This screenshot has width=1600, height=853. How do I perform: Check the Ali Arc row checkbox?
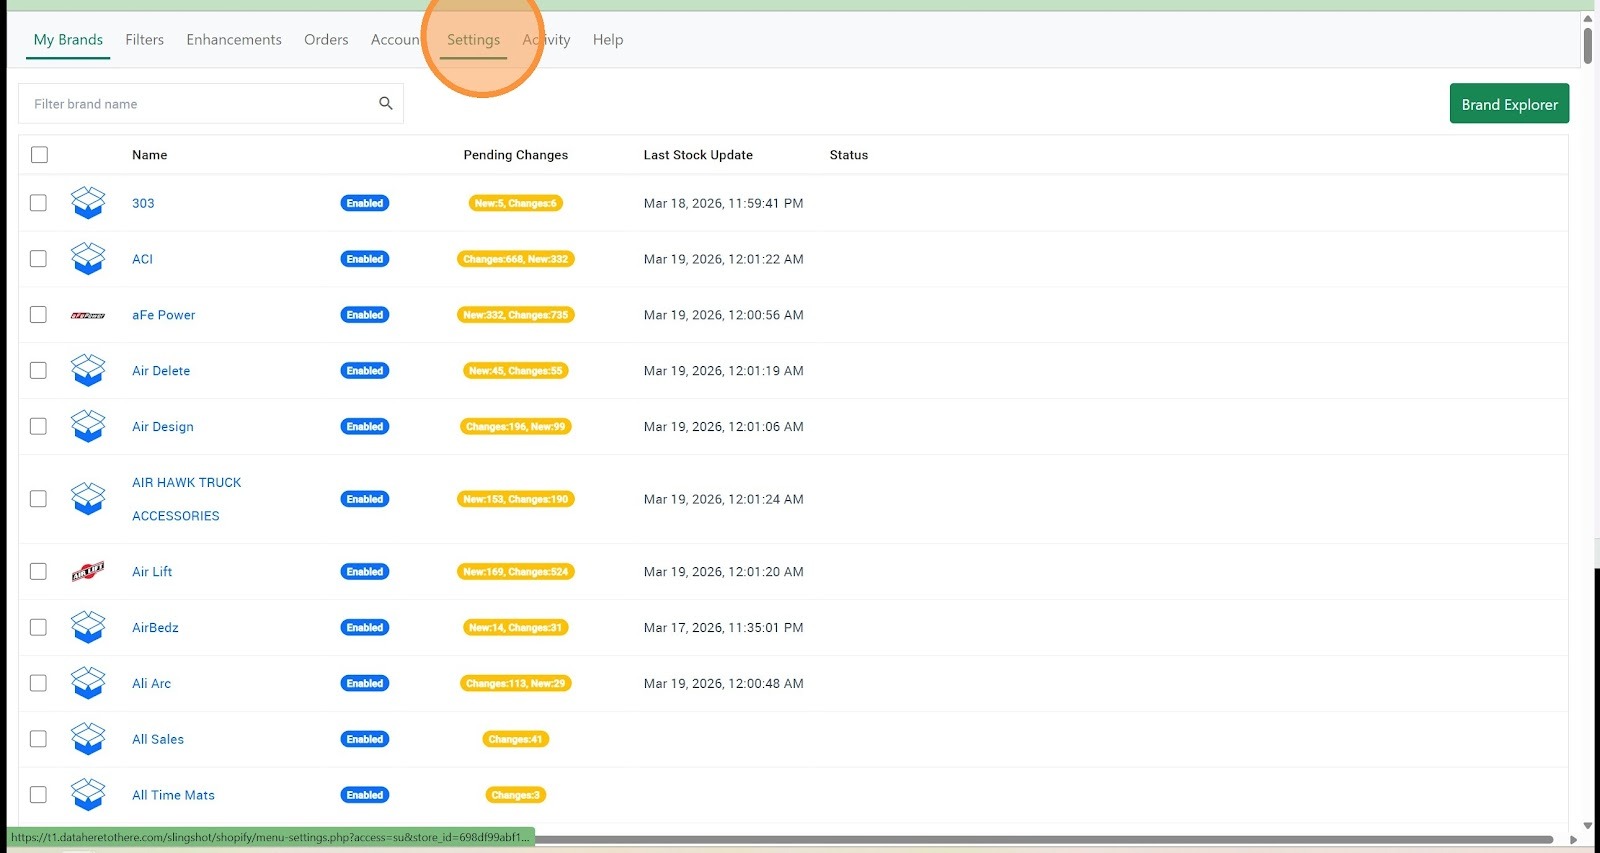(38, 684)
